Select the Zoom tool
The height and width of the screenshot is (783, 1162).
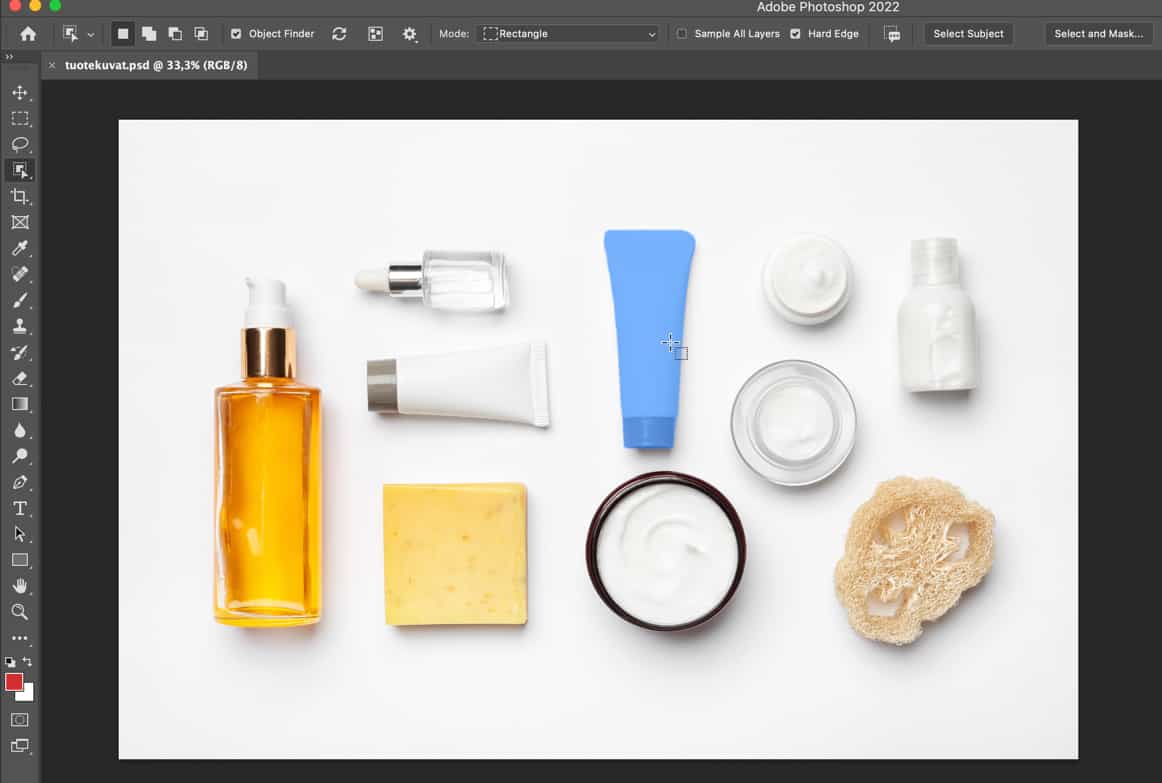[20, 612]
